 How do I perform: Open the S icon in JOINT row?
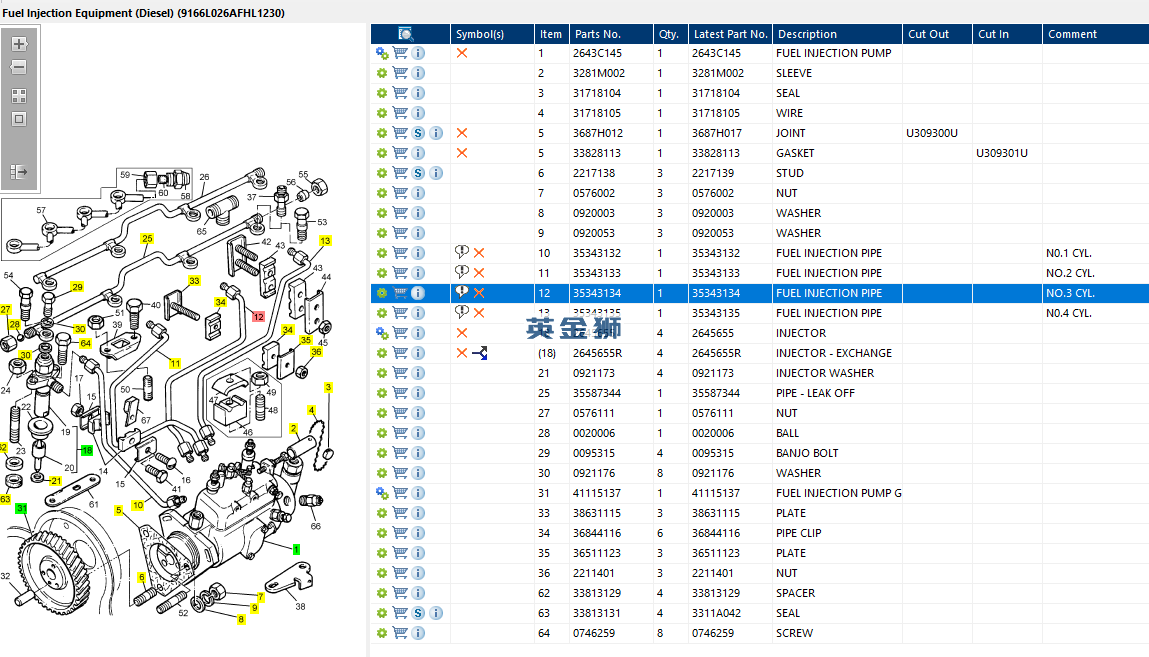coord(418,133)
